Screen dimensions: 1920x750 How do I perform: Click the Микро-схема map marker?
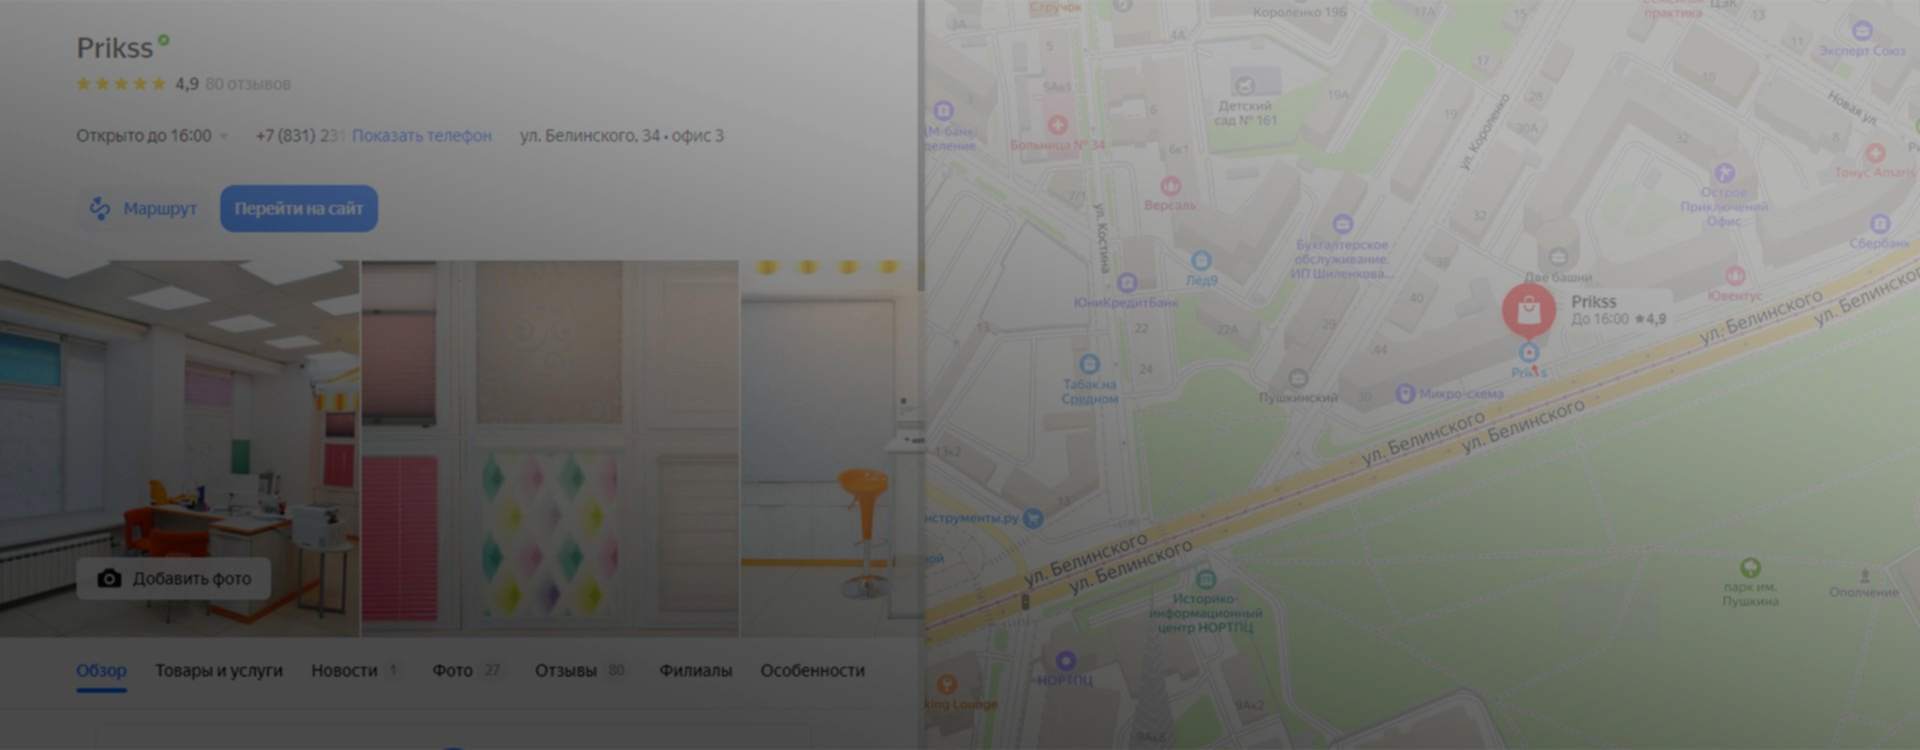1405,393
